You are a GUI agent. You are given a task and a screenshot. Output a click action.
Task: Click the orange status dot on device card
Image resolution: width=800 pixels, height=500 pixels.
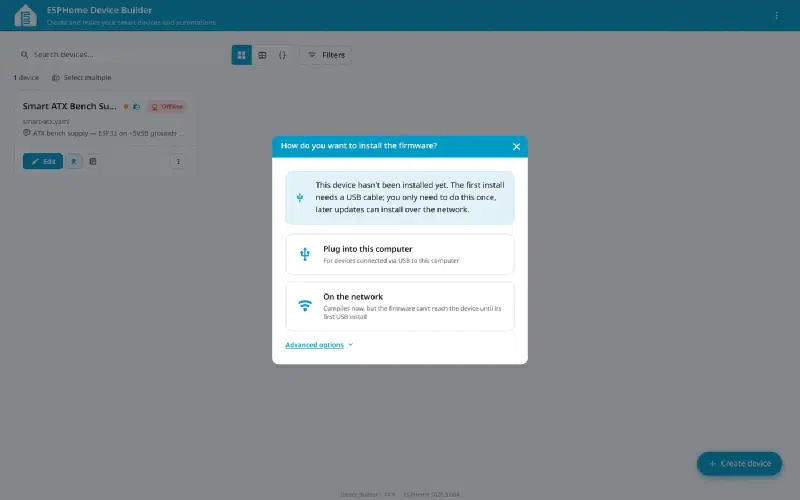coord(126,107)
